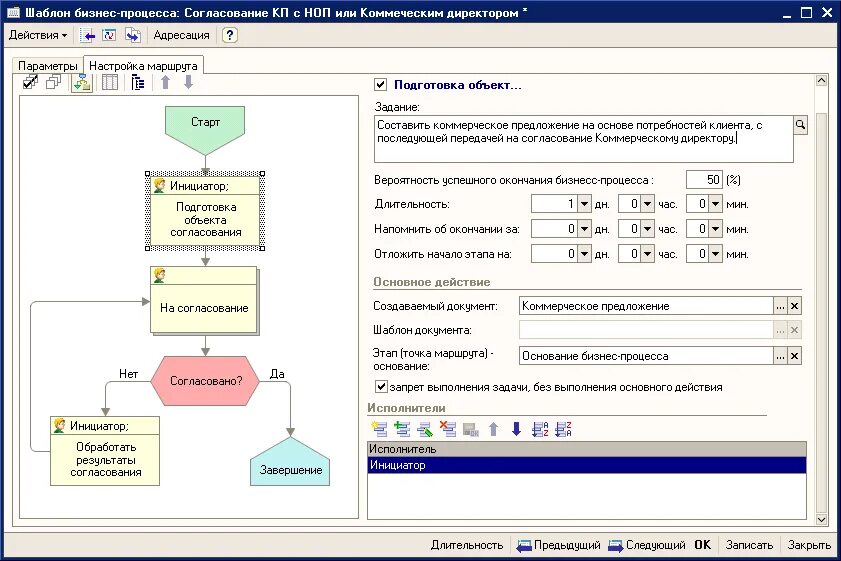Viewport: 841px width, 561px height.
Task: Sort executors descending Z-A
Action: (563, 429)
